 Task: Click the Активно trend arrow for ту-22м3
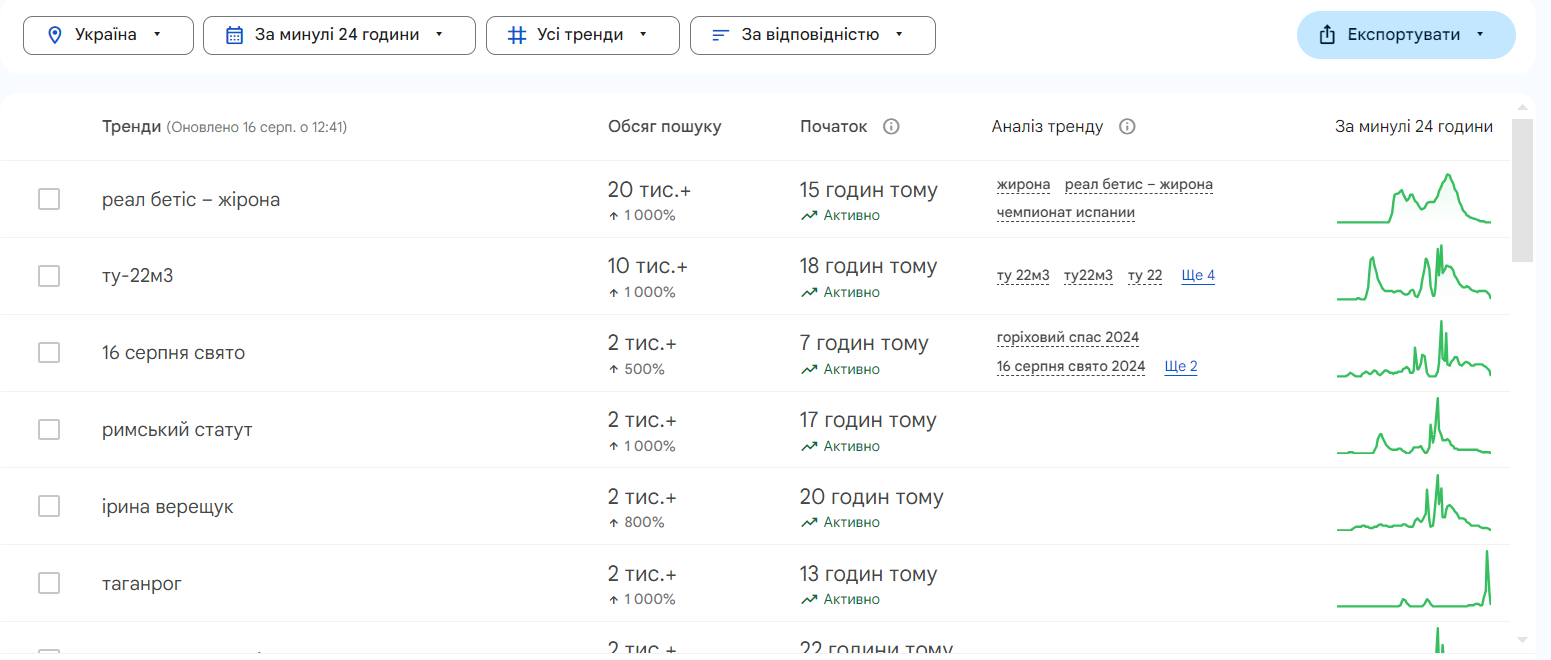[809, 292]
